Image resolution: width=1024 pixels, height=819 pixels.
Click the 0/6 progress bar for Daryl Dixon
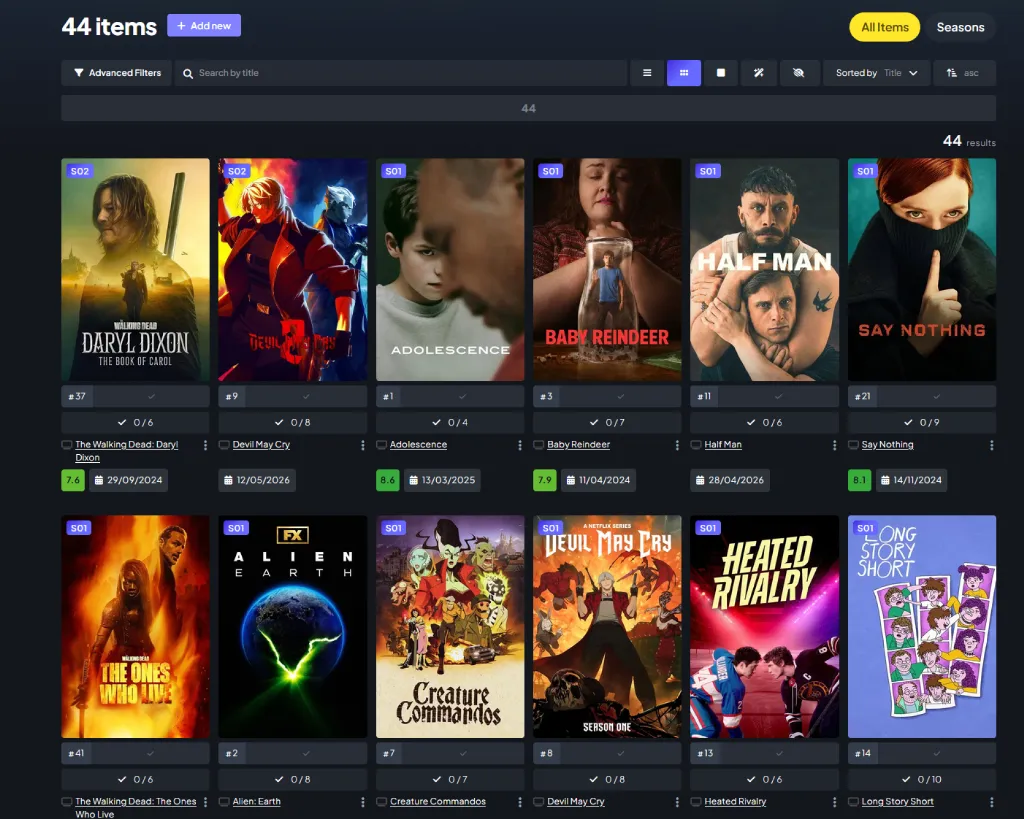[x=135, y=423]
